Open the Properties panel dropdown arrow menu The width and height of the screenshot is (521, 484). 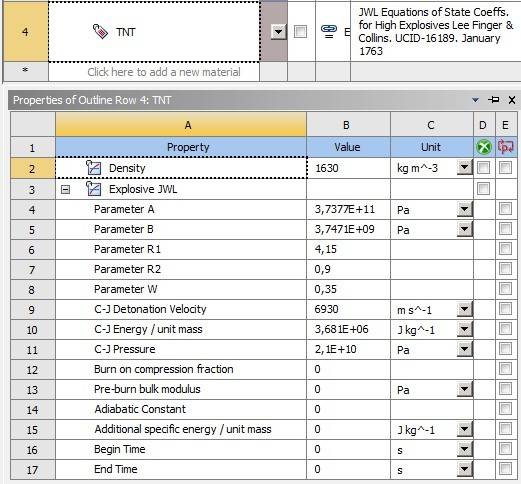pos(475,100)
